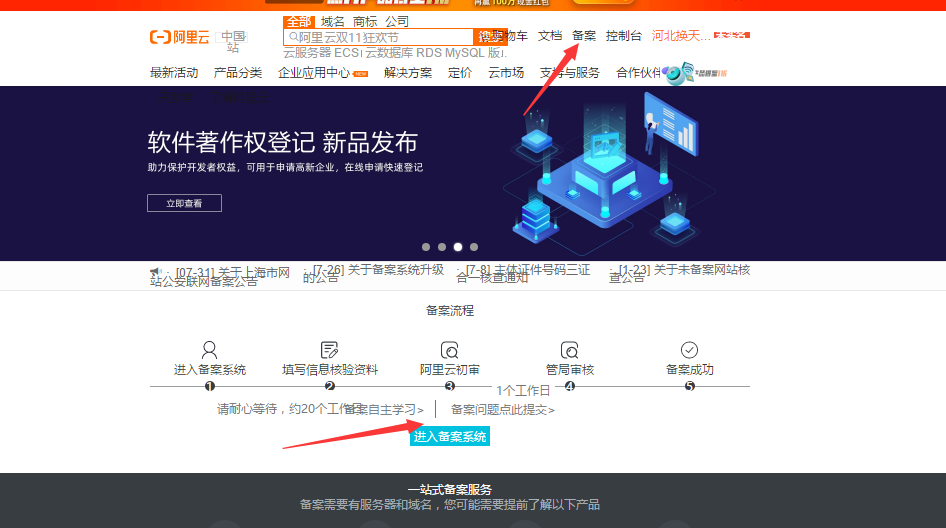Open the 控制台 link
Screen dimensions: 946x528
pyautogui.click(x=624, y=36)
